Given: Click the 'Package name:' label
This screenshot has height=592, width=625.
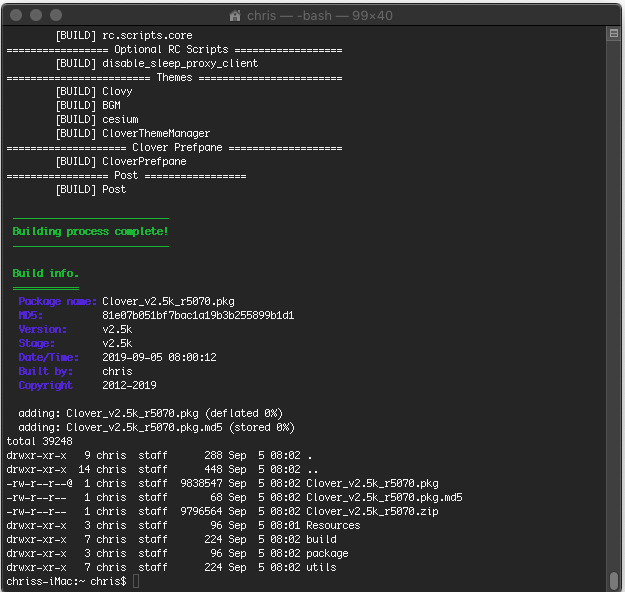Looking at the screenshot, I should tap(57, 301).
